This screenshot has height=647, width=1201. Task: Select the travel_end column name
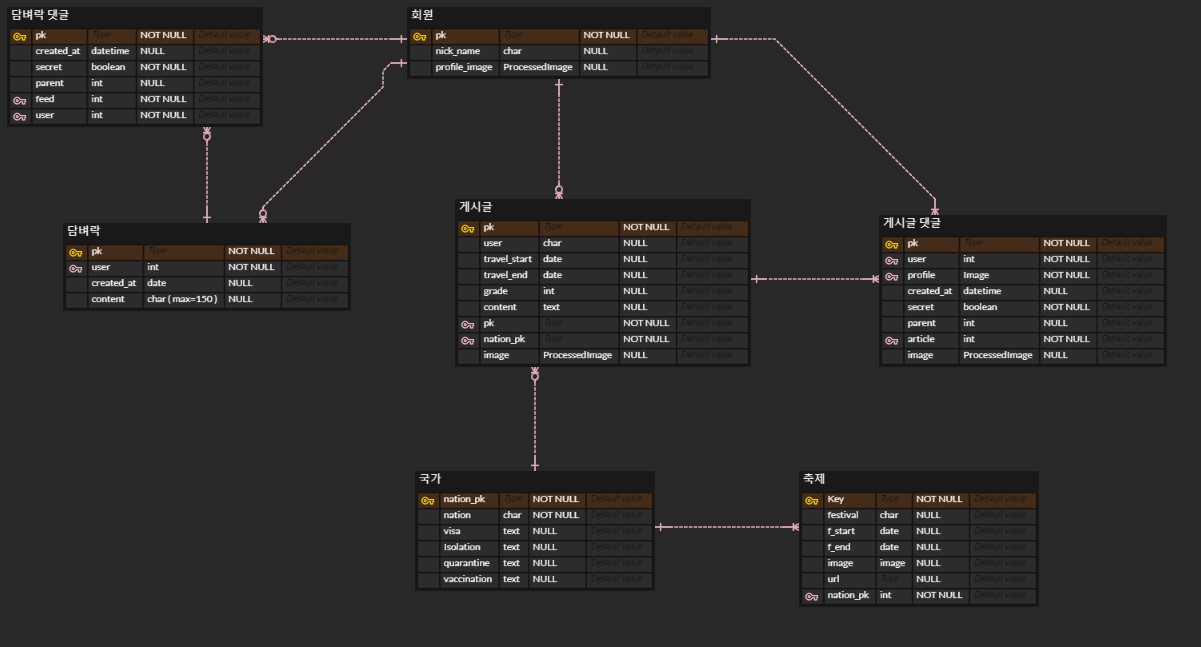[505, 275]
